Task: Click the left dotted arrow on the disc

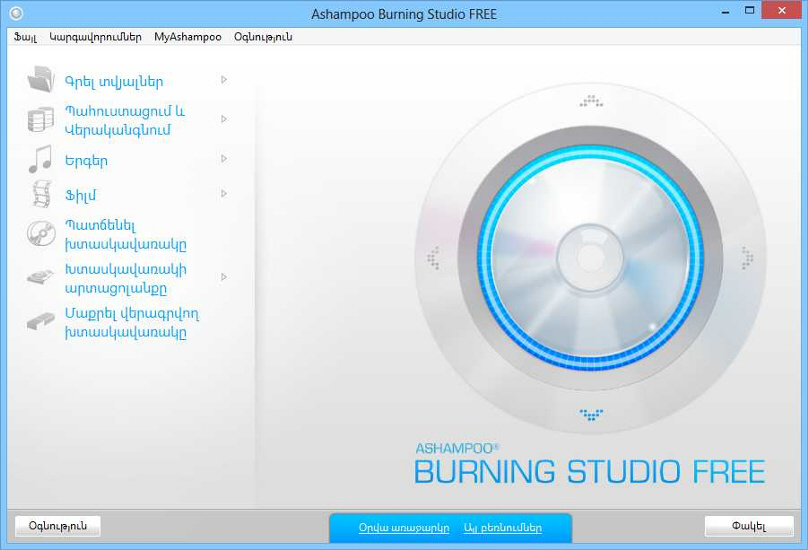Action: tap(433, 258)
